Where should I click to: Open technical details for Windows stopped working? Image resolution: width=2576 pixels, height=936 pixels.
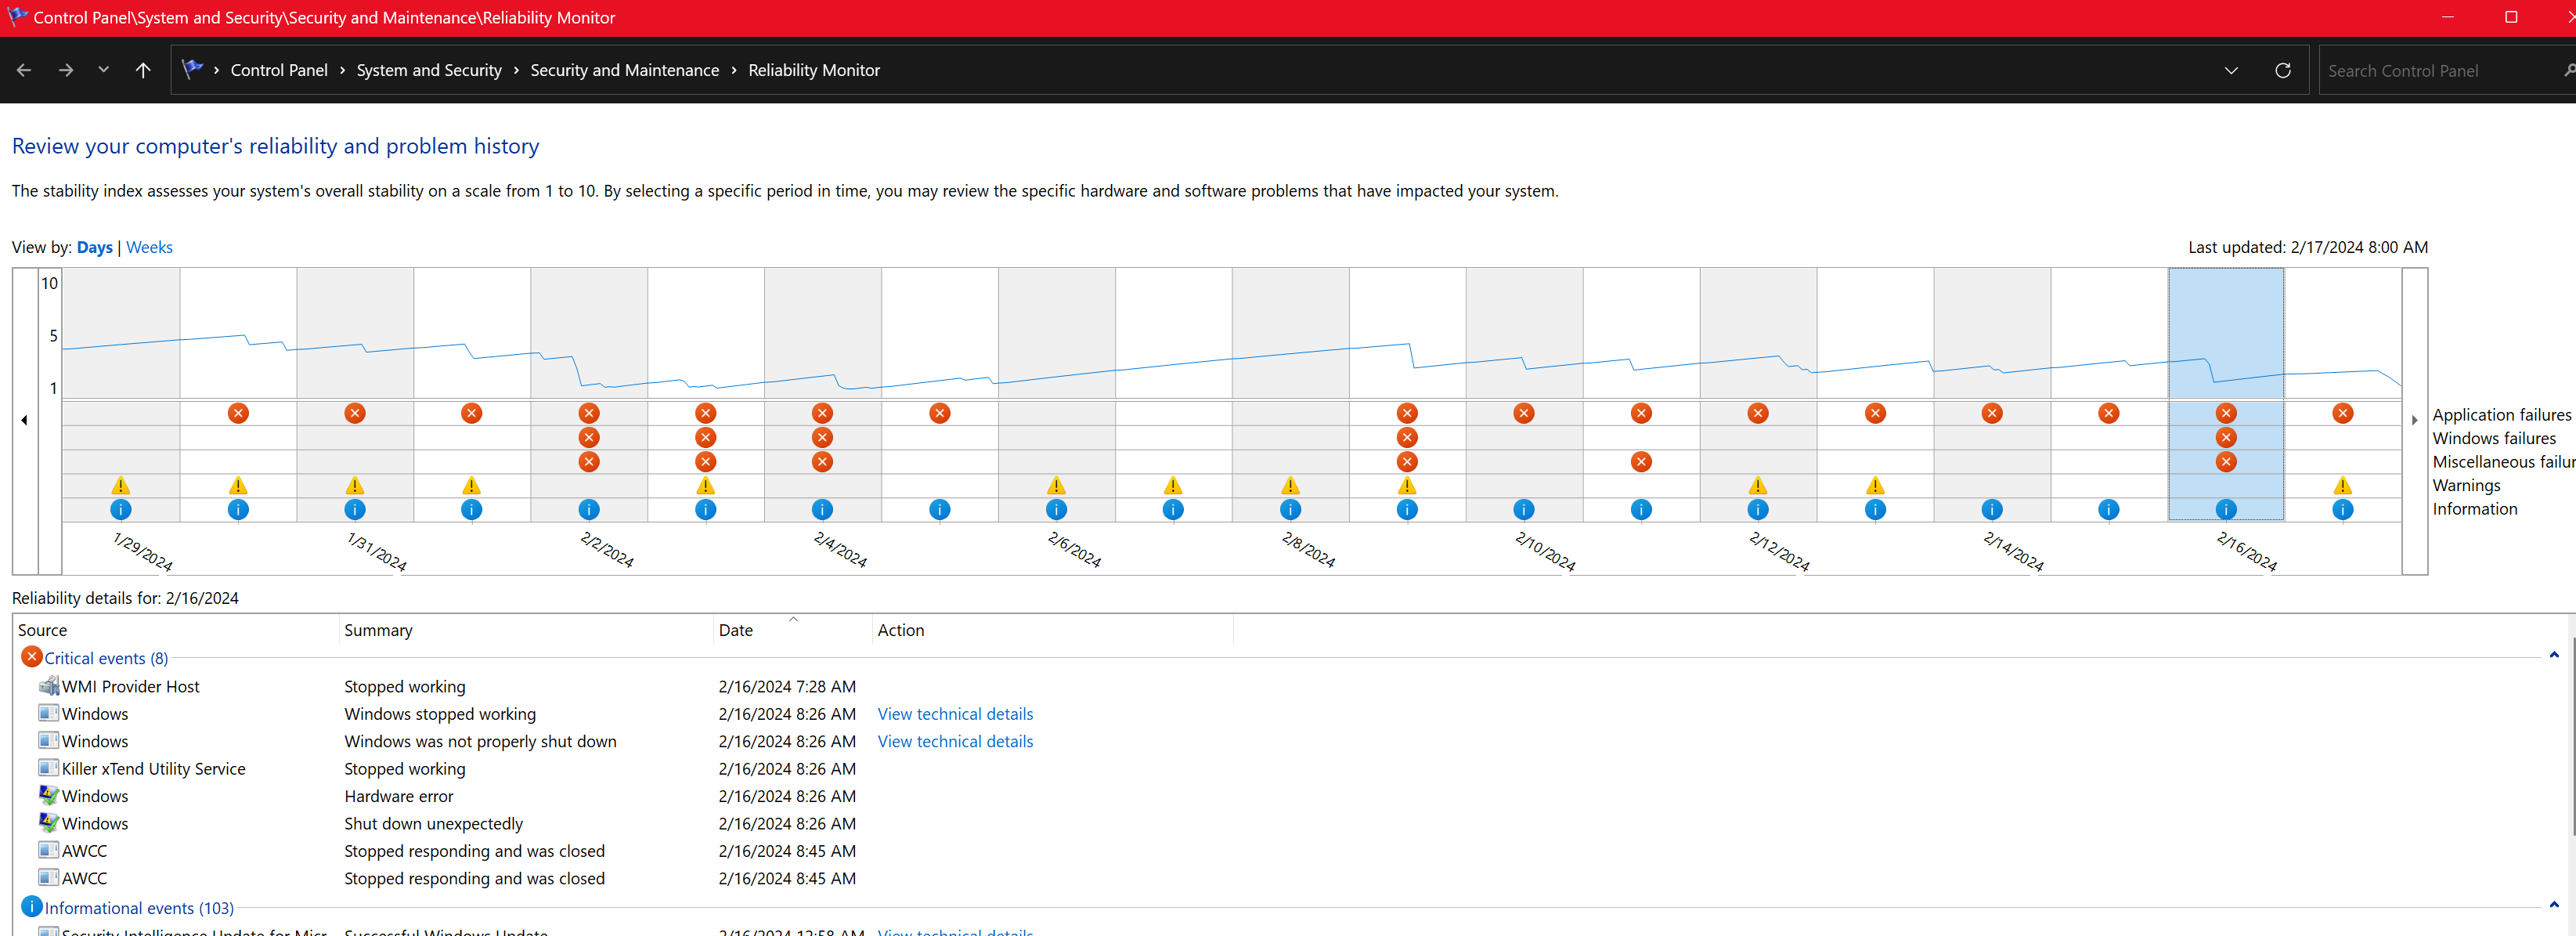954,714
